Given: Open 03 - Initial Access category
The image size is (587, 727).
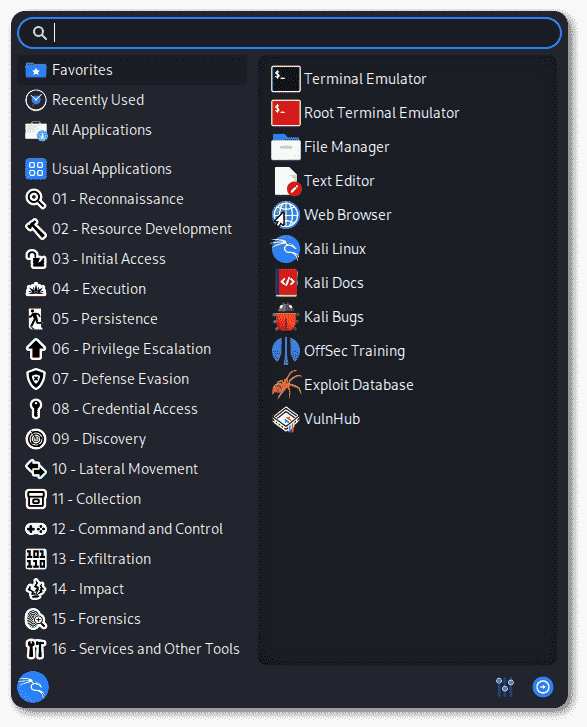Looking at the screenshot, I should point(109,259).
